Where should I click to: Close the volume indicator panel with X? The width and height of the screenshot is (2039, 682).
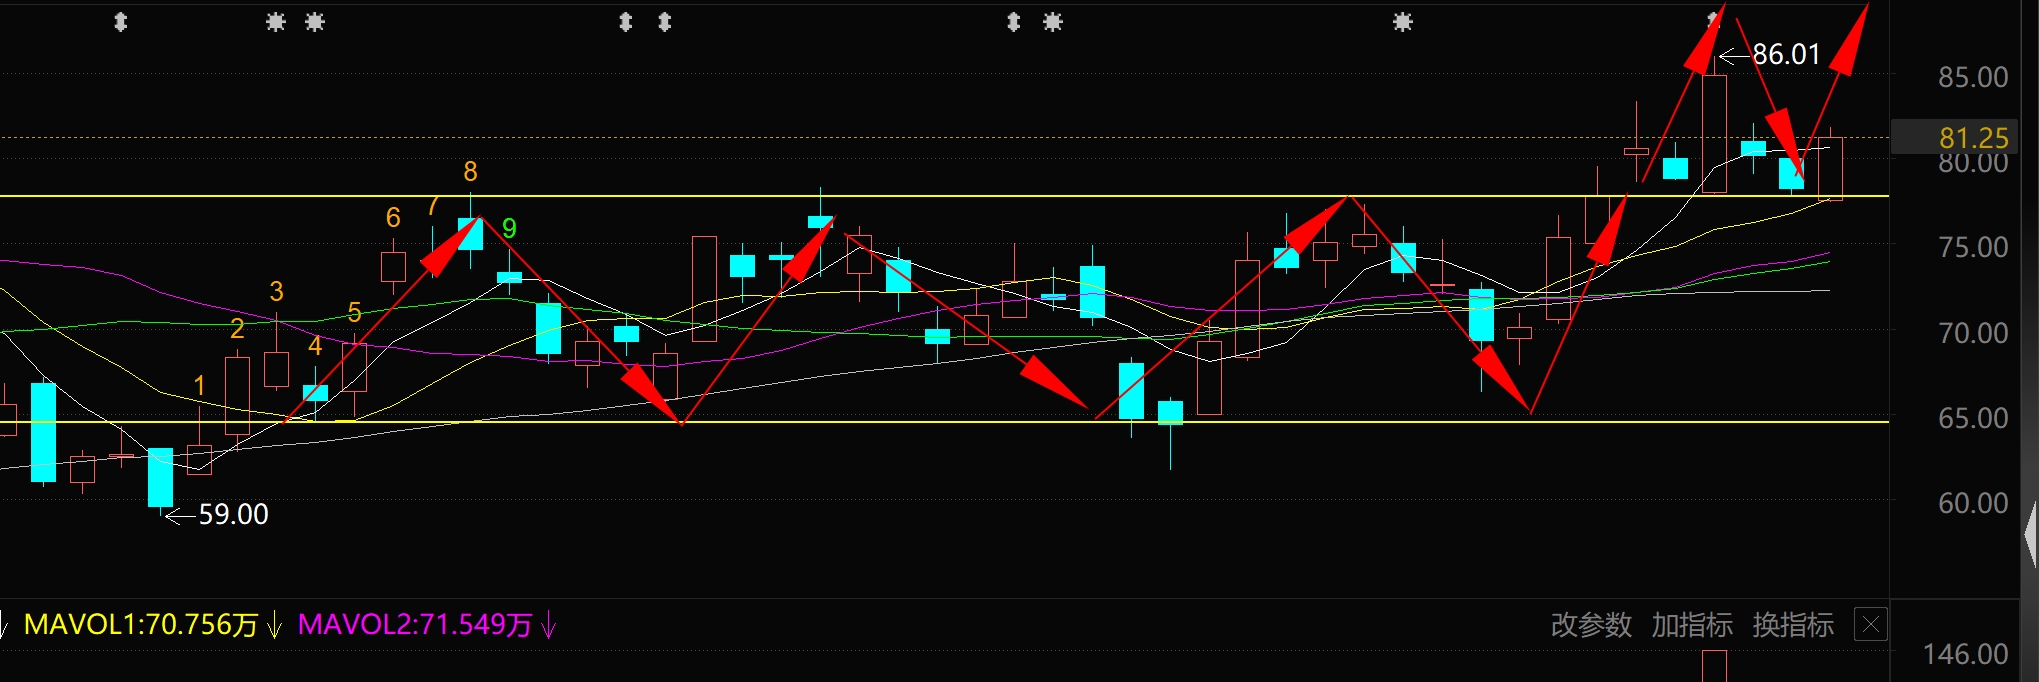1871,625
